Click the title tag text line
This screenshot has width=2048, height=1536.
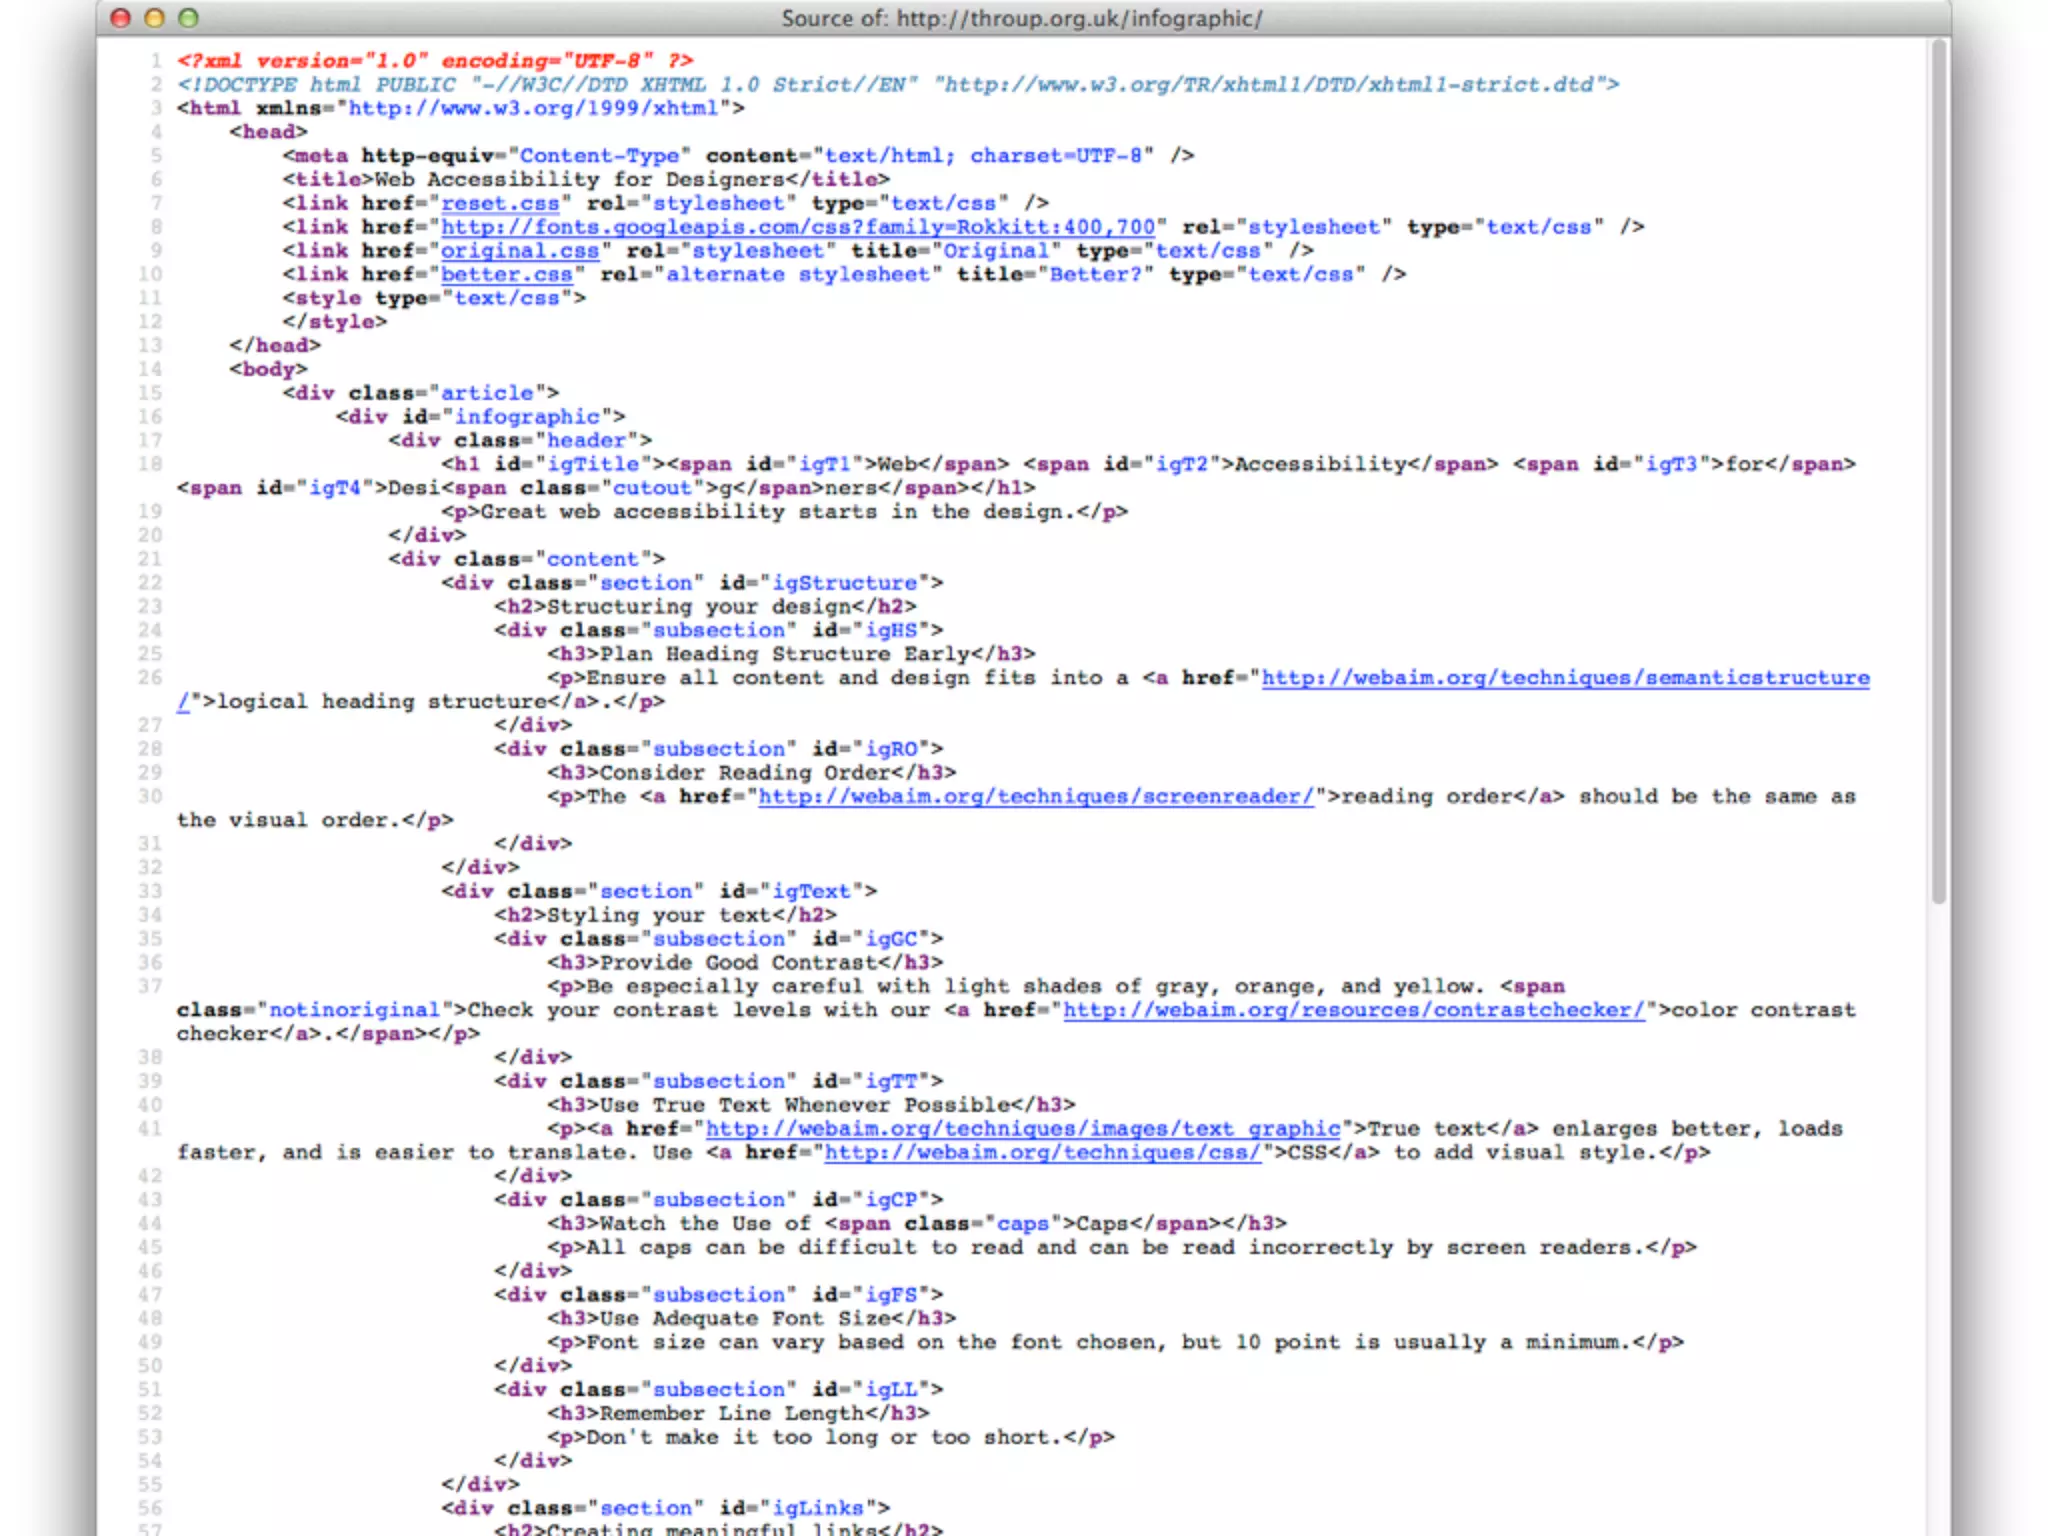(x=585, y=180)
